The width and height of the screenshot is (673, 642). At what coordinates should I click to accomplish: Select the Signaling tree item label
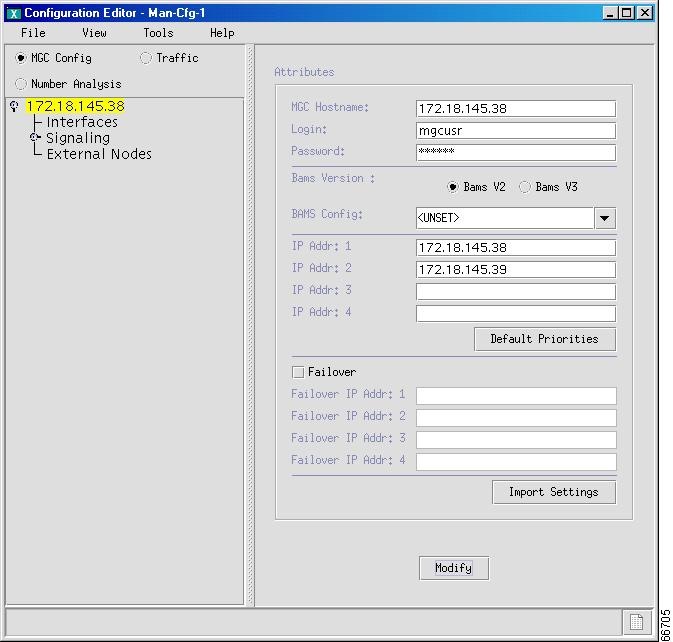click(x=78, y=138)
